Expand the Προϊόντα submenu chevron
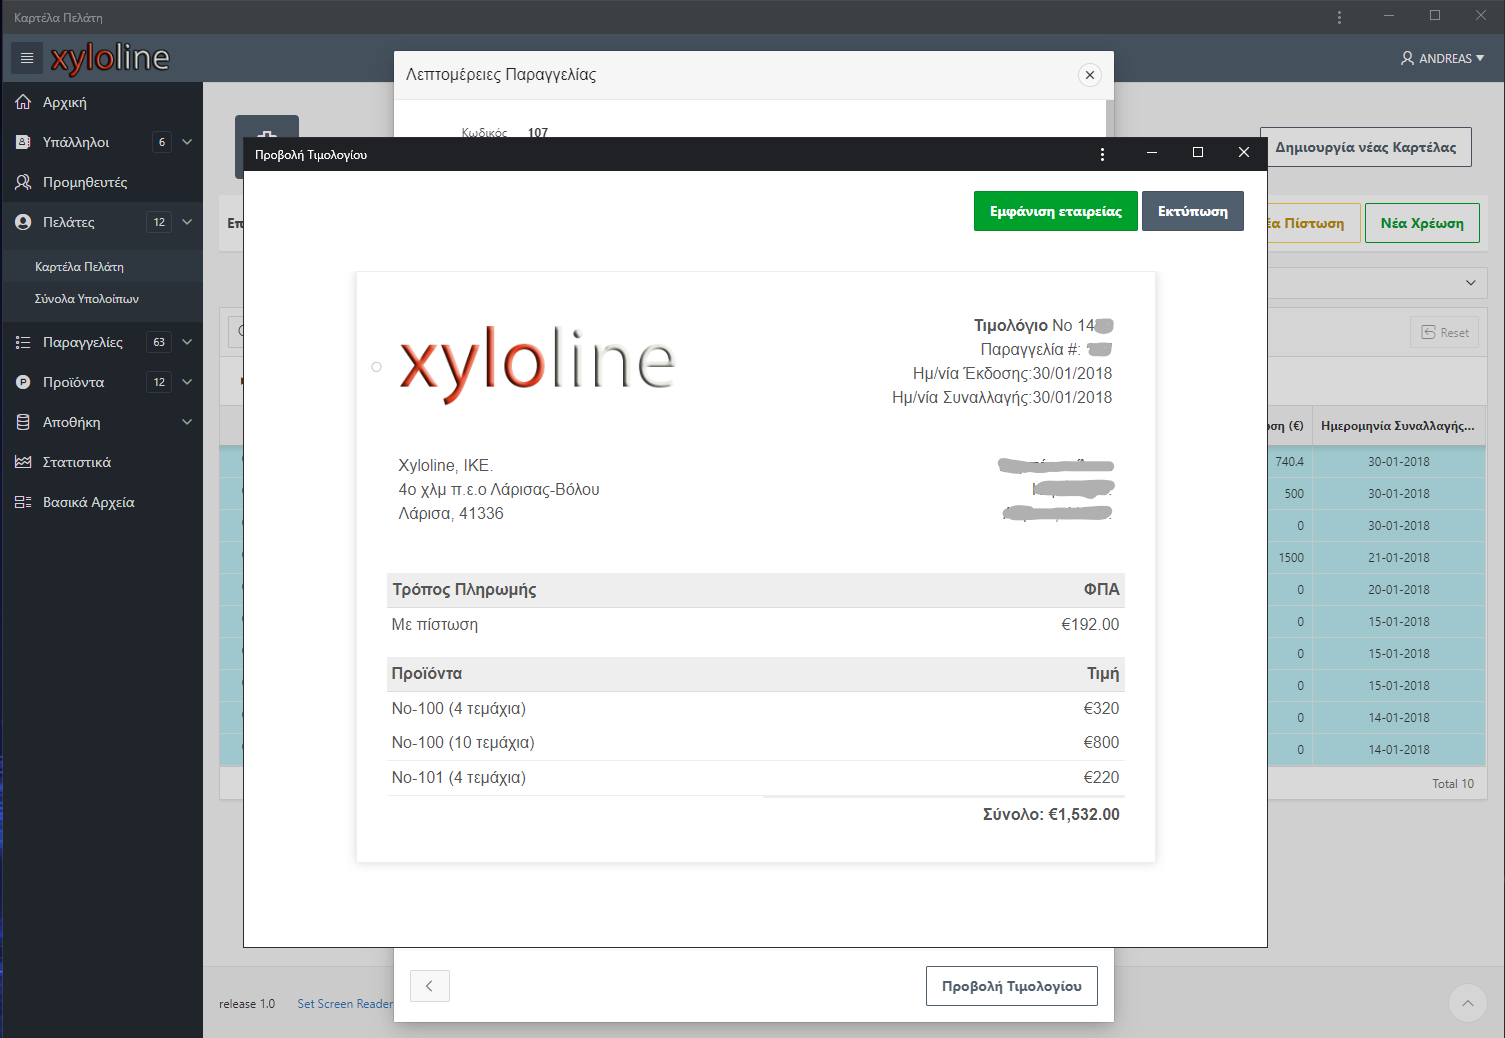Screen dimensions: 1505x1038 pos(187,382)
